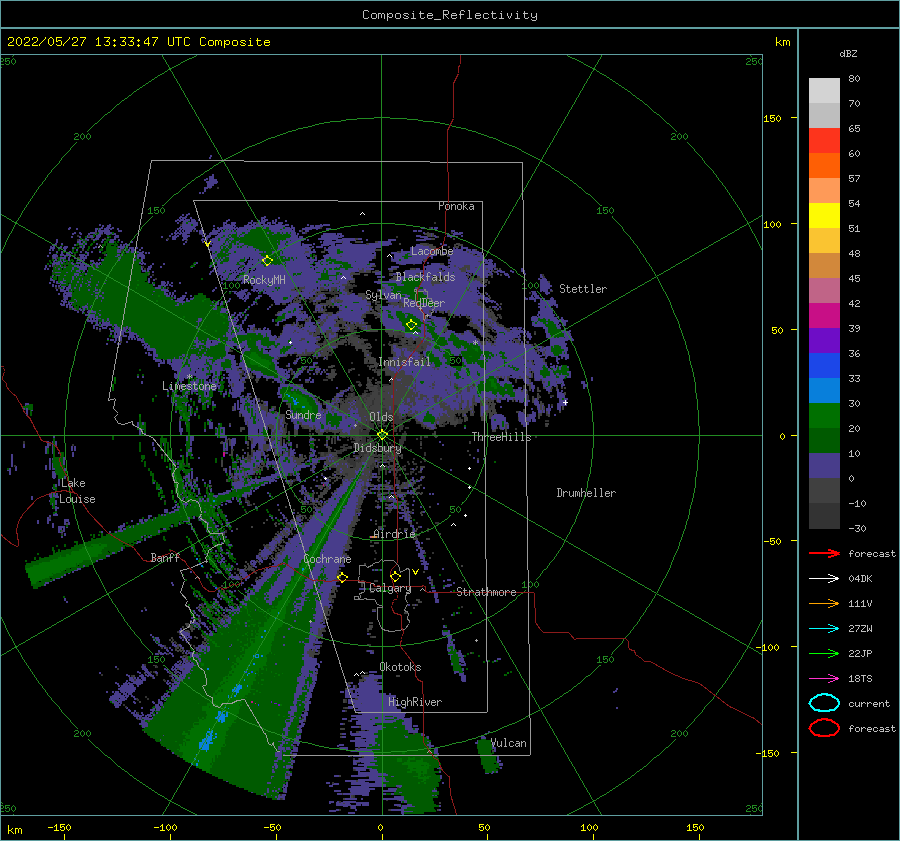Click the white 04DK arrow icon
Viewport: 900px width, 841px height.
[824, 579]
